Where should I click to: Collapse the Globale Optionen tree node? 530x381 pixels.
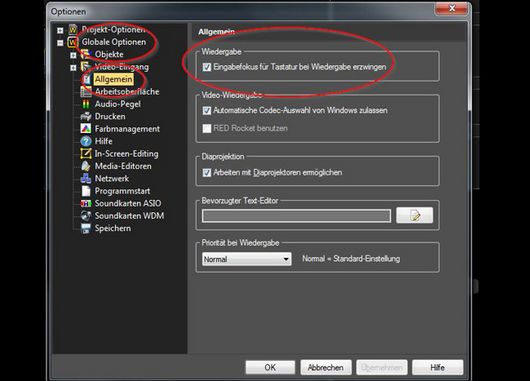pyautogui.click(x=60, y=43)
